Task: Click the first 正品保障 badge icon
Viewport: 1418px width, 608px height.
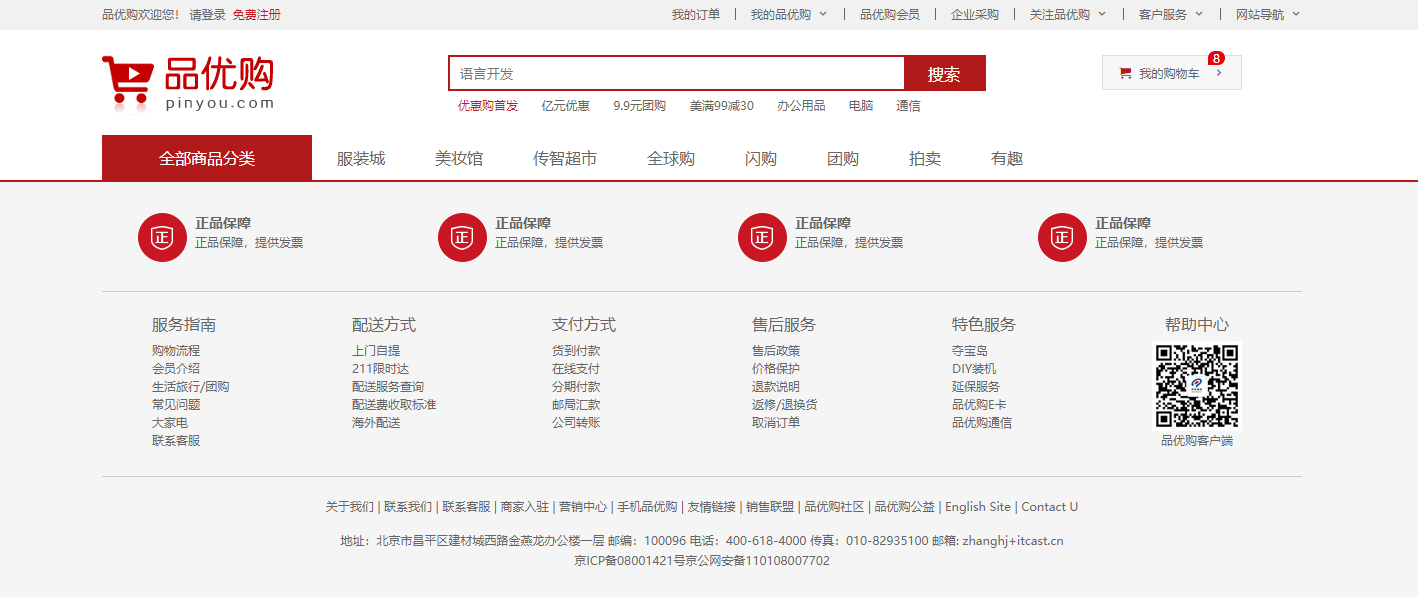Action: tap(162, 237)
